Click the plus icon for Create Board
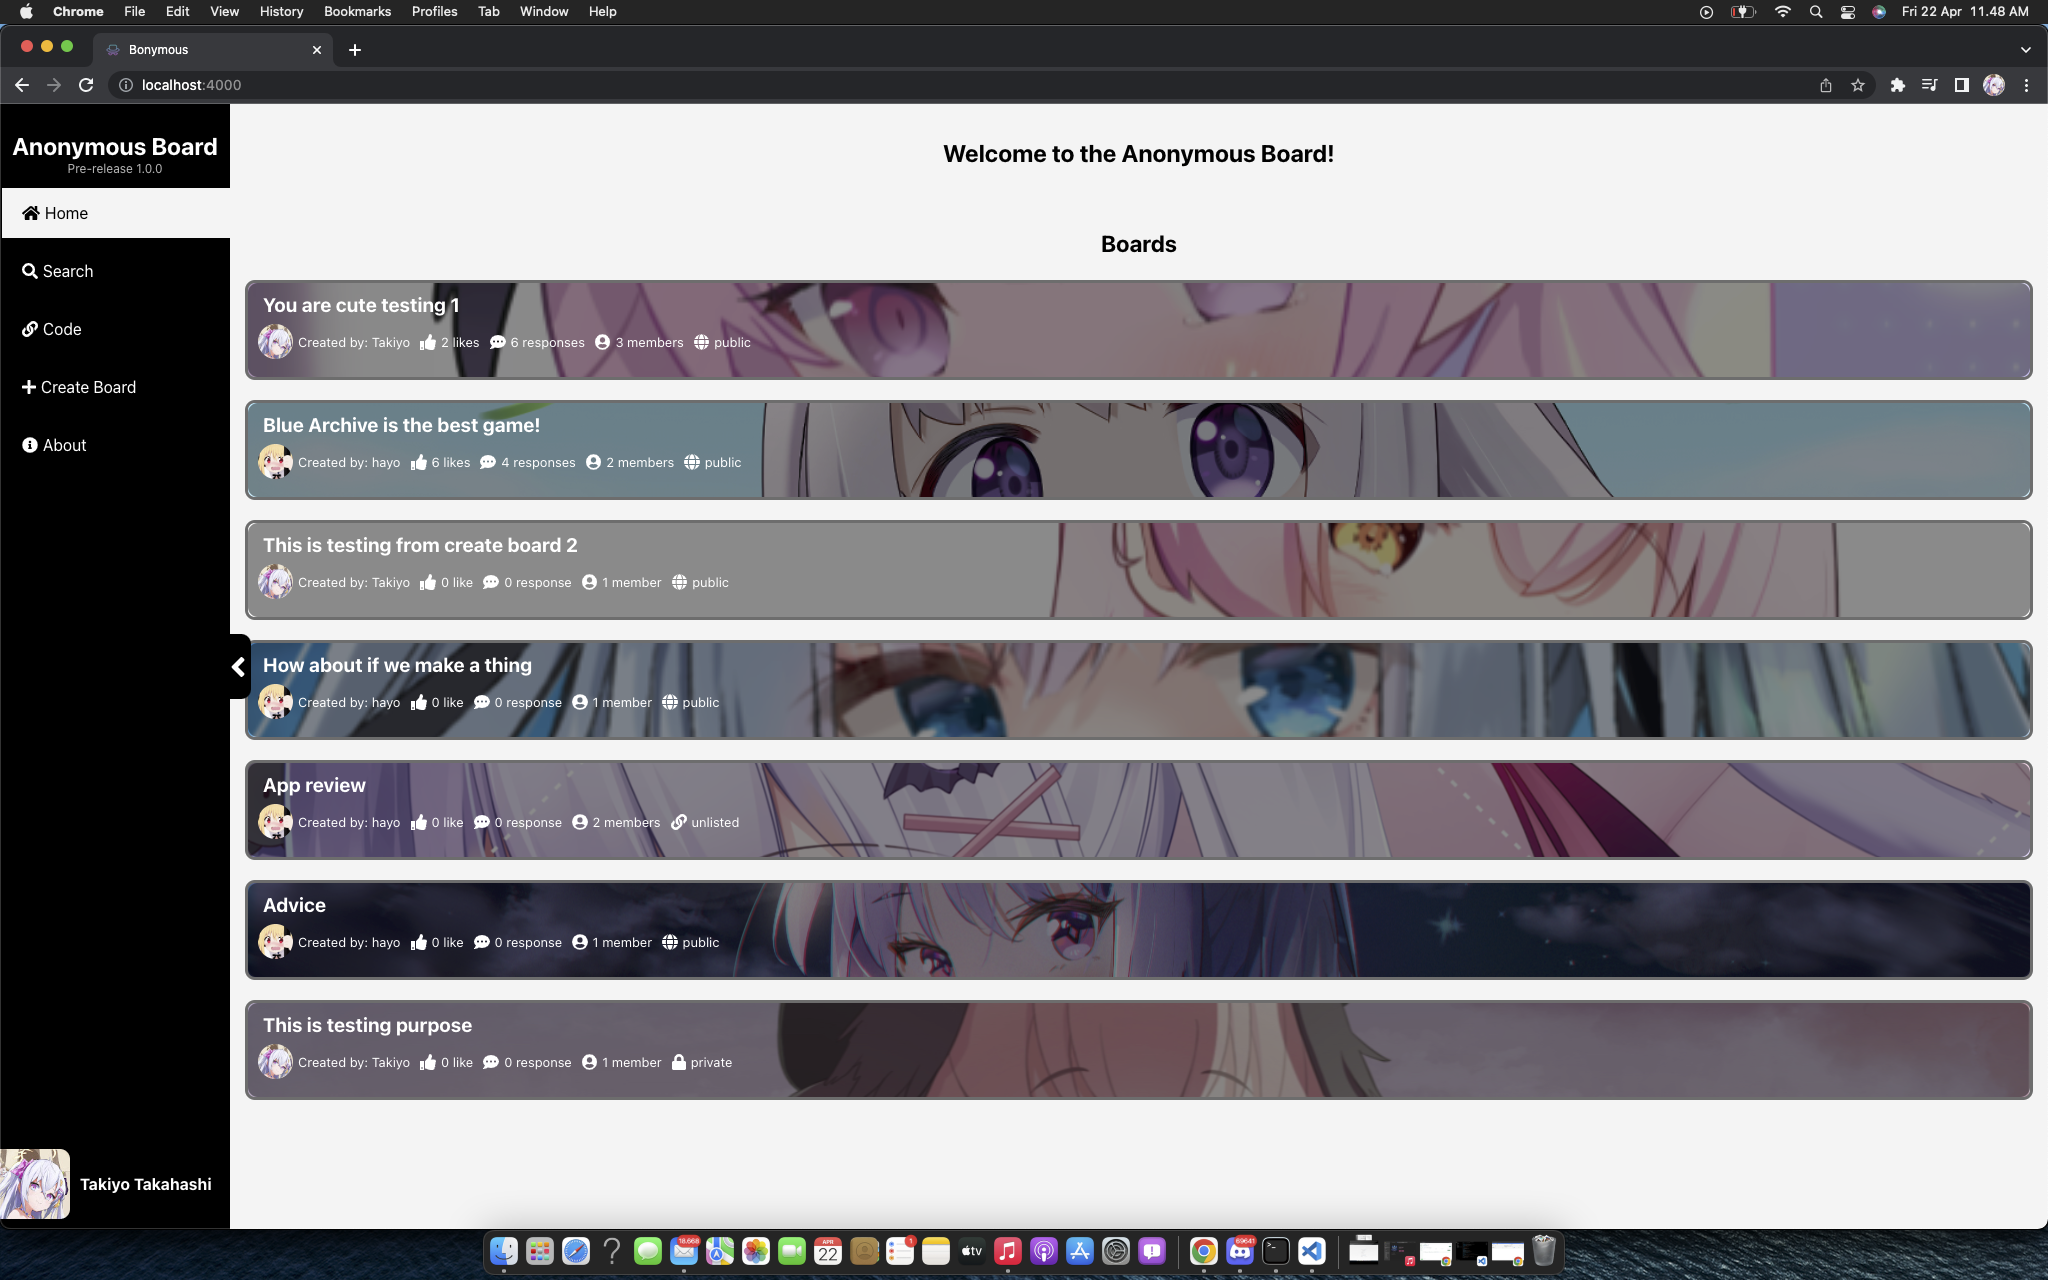The height and width of the screenshot is (1280, 2048). [x=29, y=387]
